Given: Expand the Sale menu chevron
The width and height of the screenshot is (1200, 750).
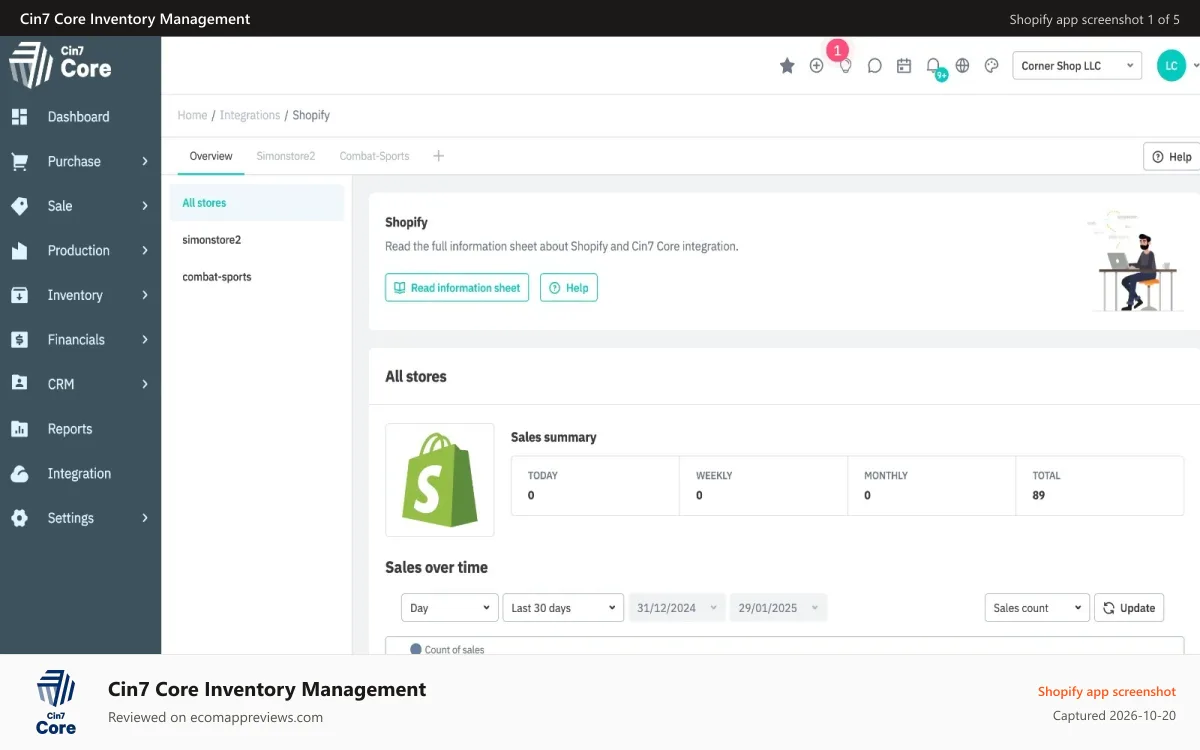Looking at the screenshot, I should [x=145, y=206].
